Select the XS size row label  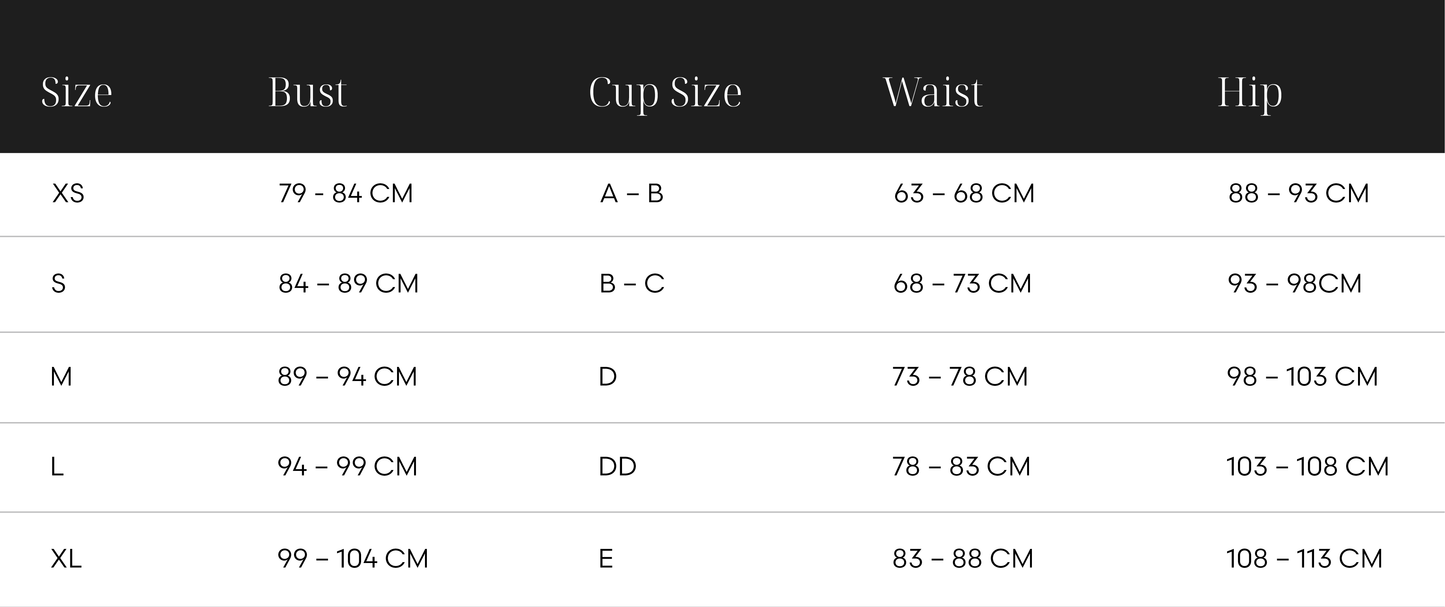[x=68, y=193]
